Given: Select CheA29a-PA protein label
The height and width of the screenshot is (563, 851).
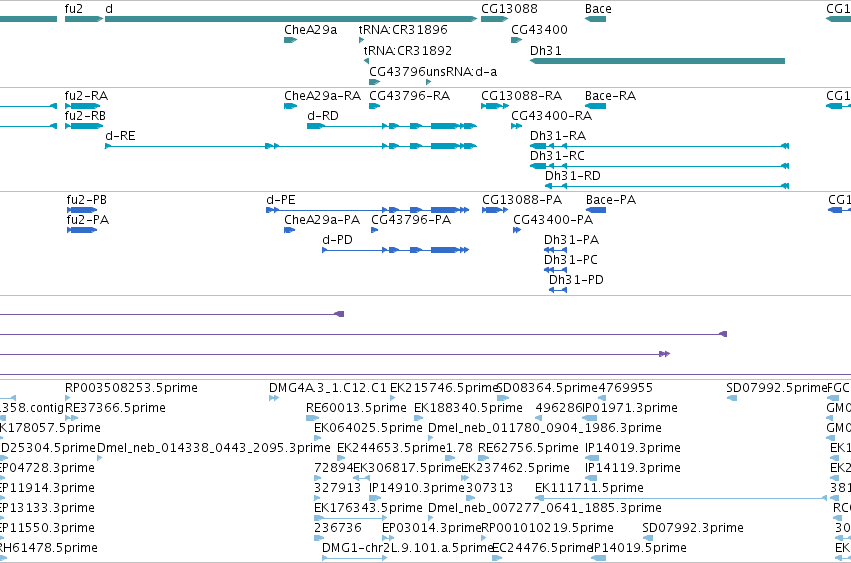Looking at the screenshot, I should pyautogui.click(x=322, y=220).
